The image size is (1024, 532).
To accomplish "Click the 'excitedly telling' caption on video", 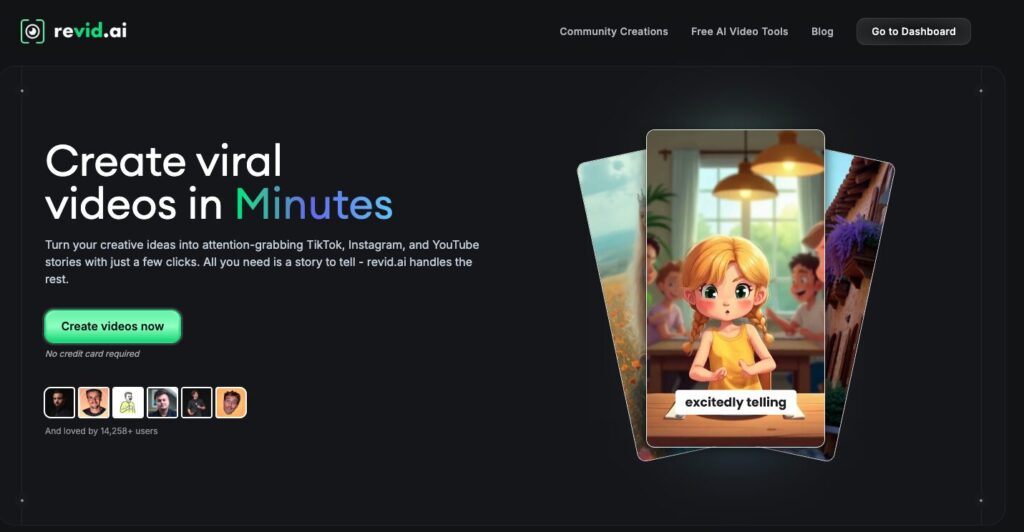I will tap(735, 402).
